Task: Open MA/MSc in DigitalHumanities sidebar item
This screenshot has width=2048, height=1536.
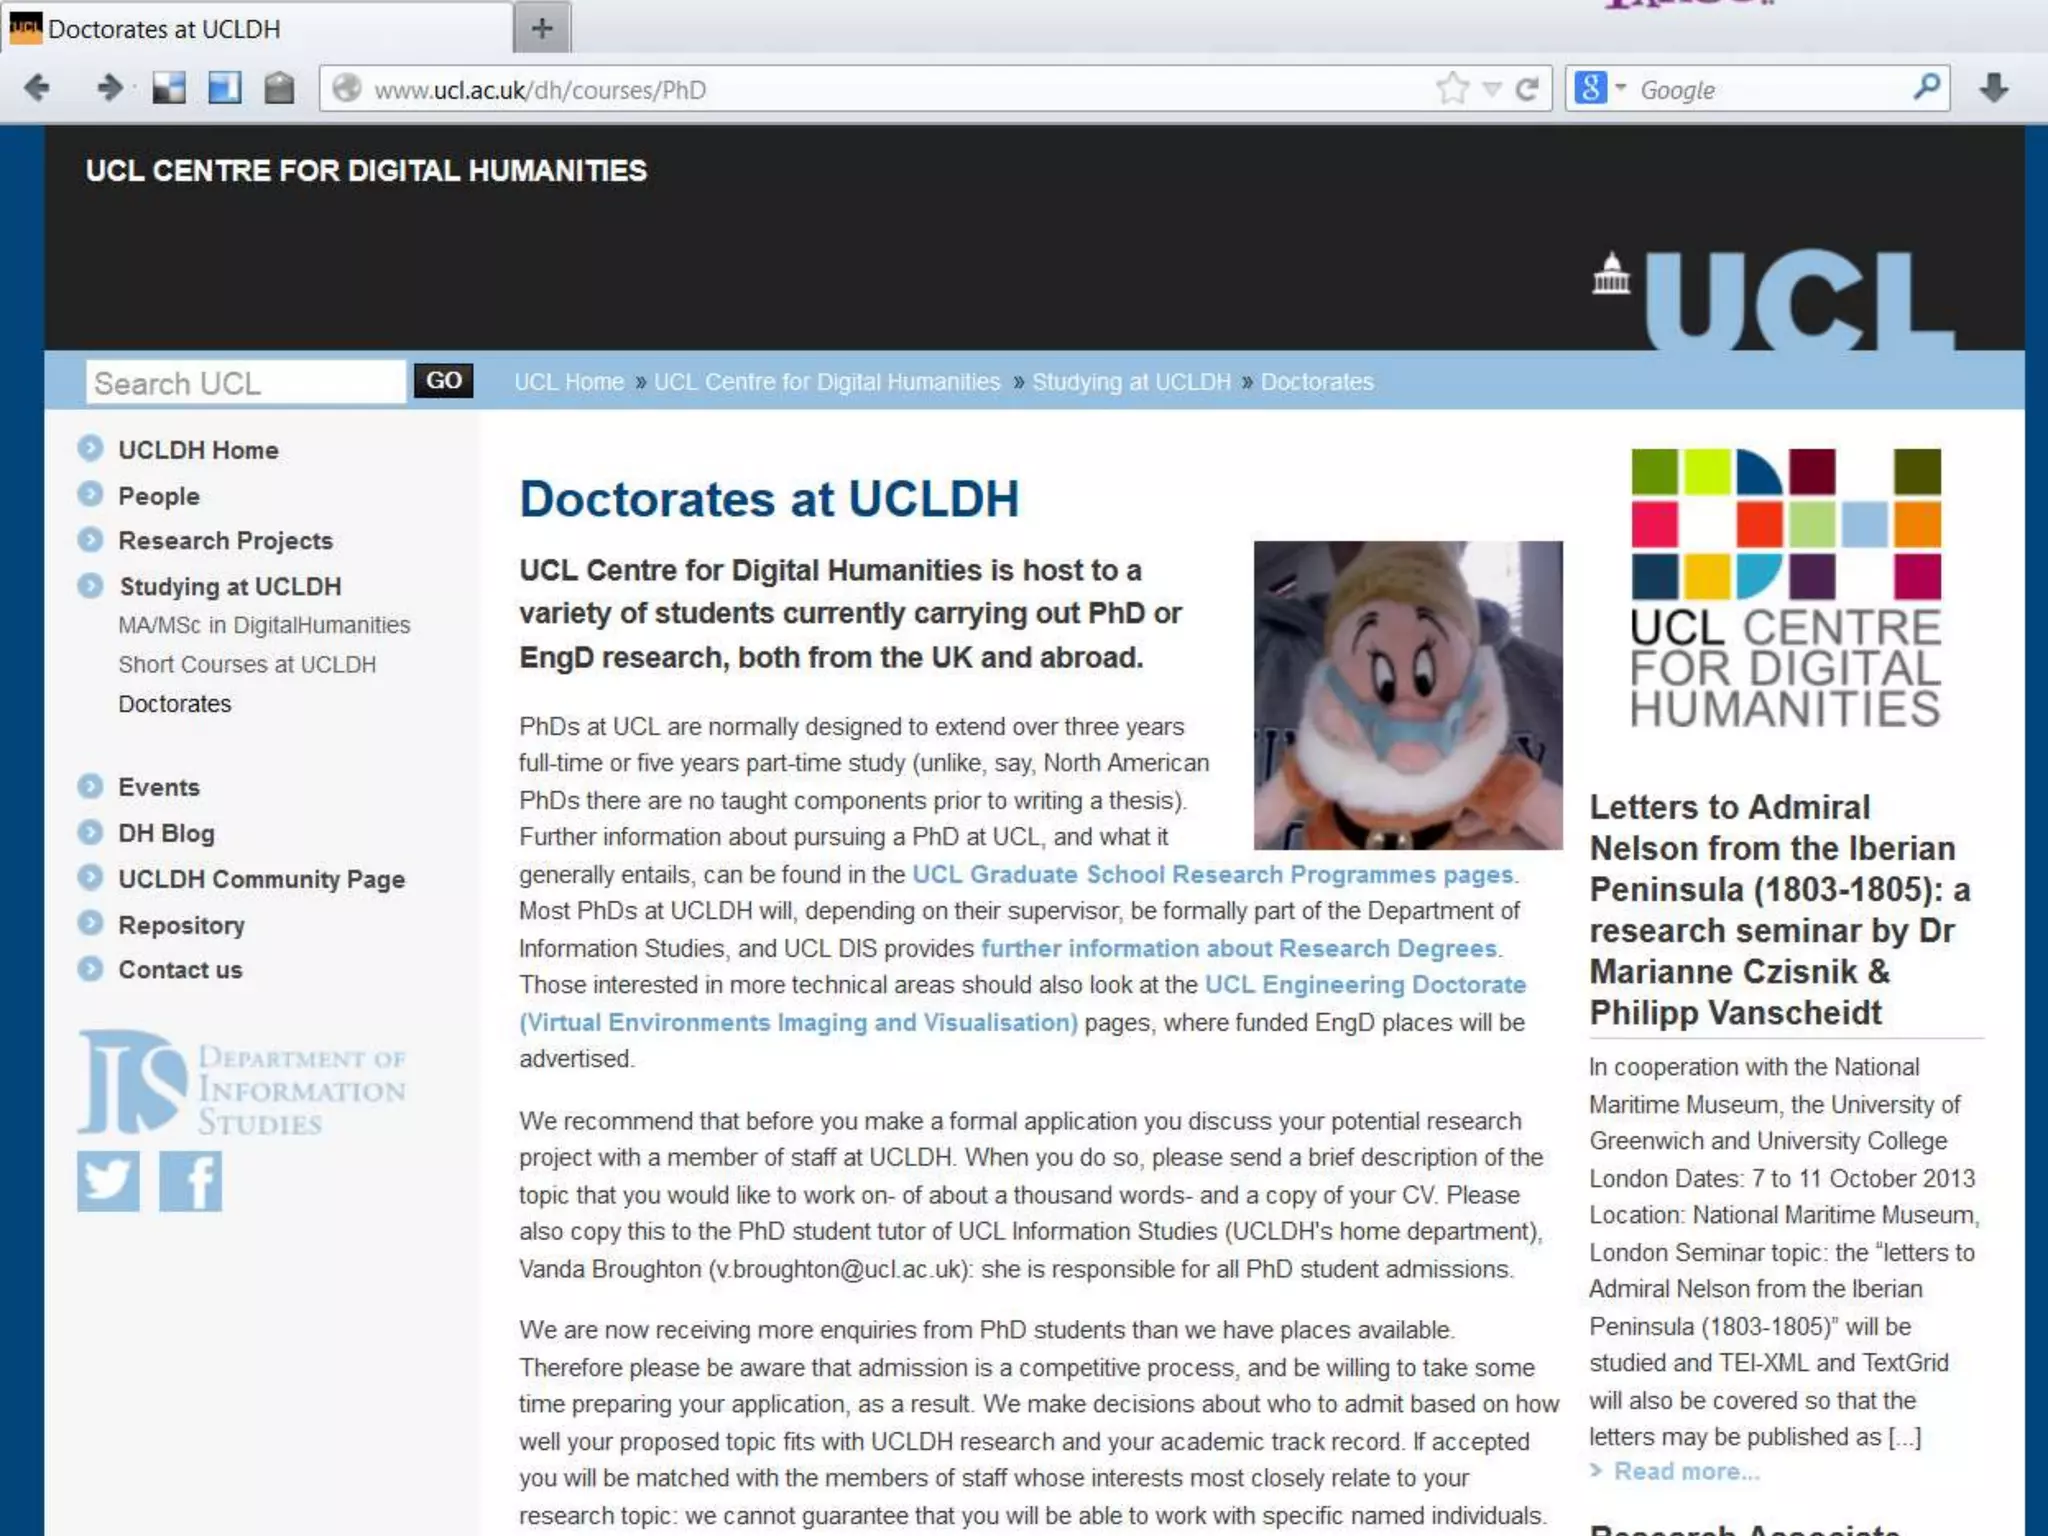Action: tap(264, 626)
